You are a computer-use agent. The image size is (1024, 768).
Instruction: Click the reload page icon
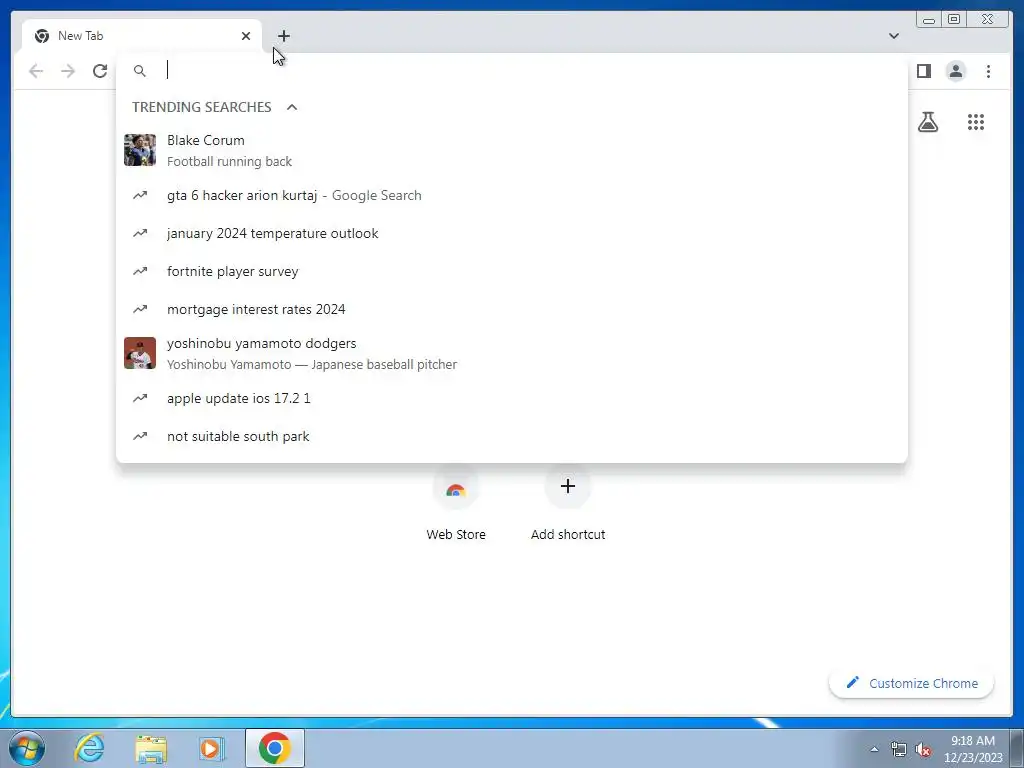tap(100, 71)
